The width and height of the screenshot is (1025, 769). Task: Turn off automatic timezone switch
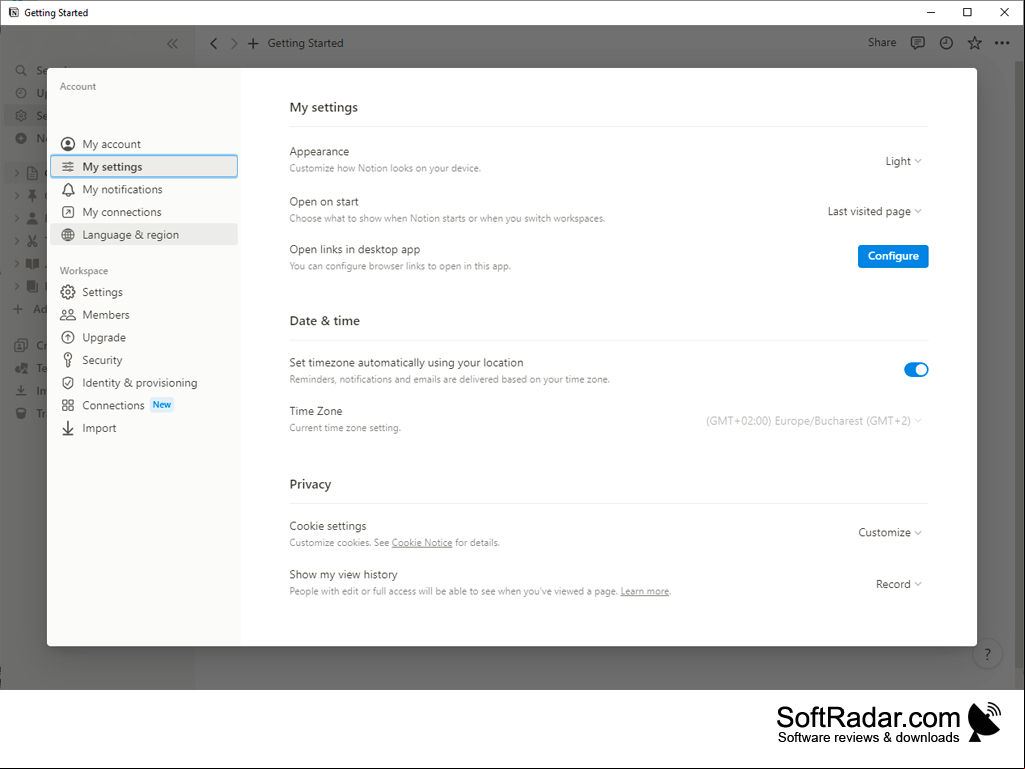[x=916, y=370]
